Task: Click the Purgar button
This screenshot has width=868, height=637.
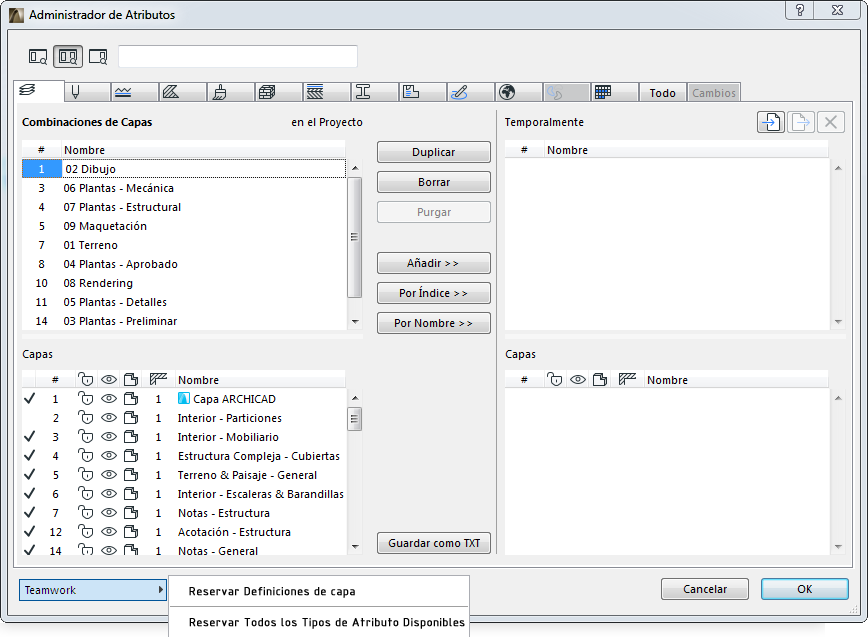Action: pyautogui.click(x=433, y=212)
